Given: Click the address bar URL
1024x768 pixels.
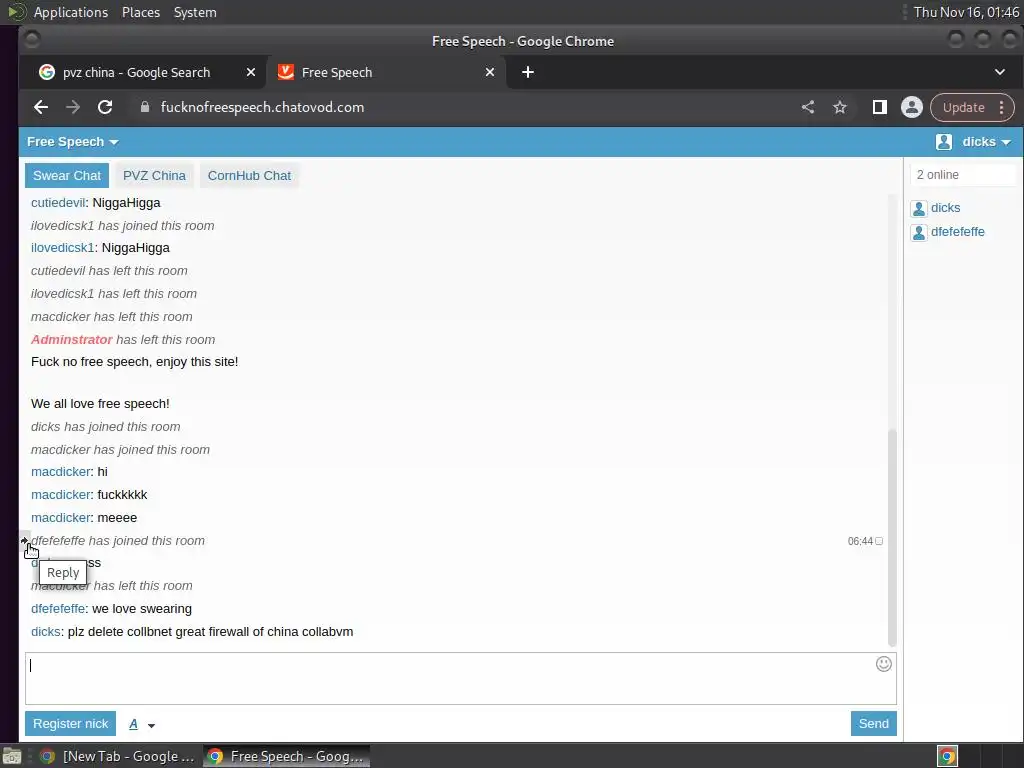Looking at the screenshot, I should [262, 107].
